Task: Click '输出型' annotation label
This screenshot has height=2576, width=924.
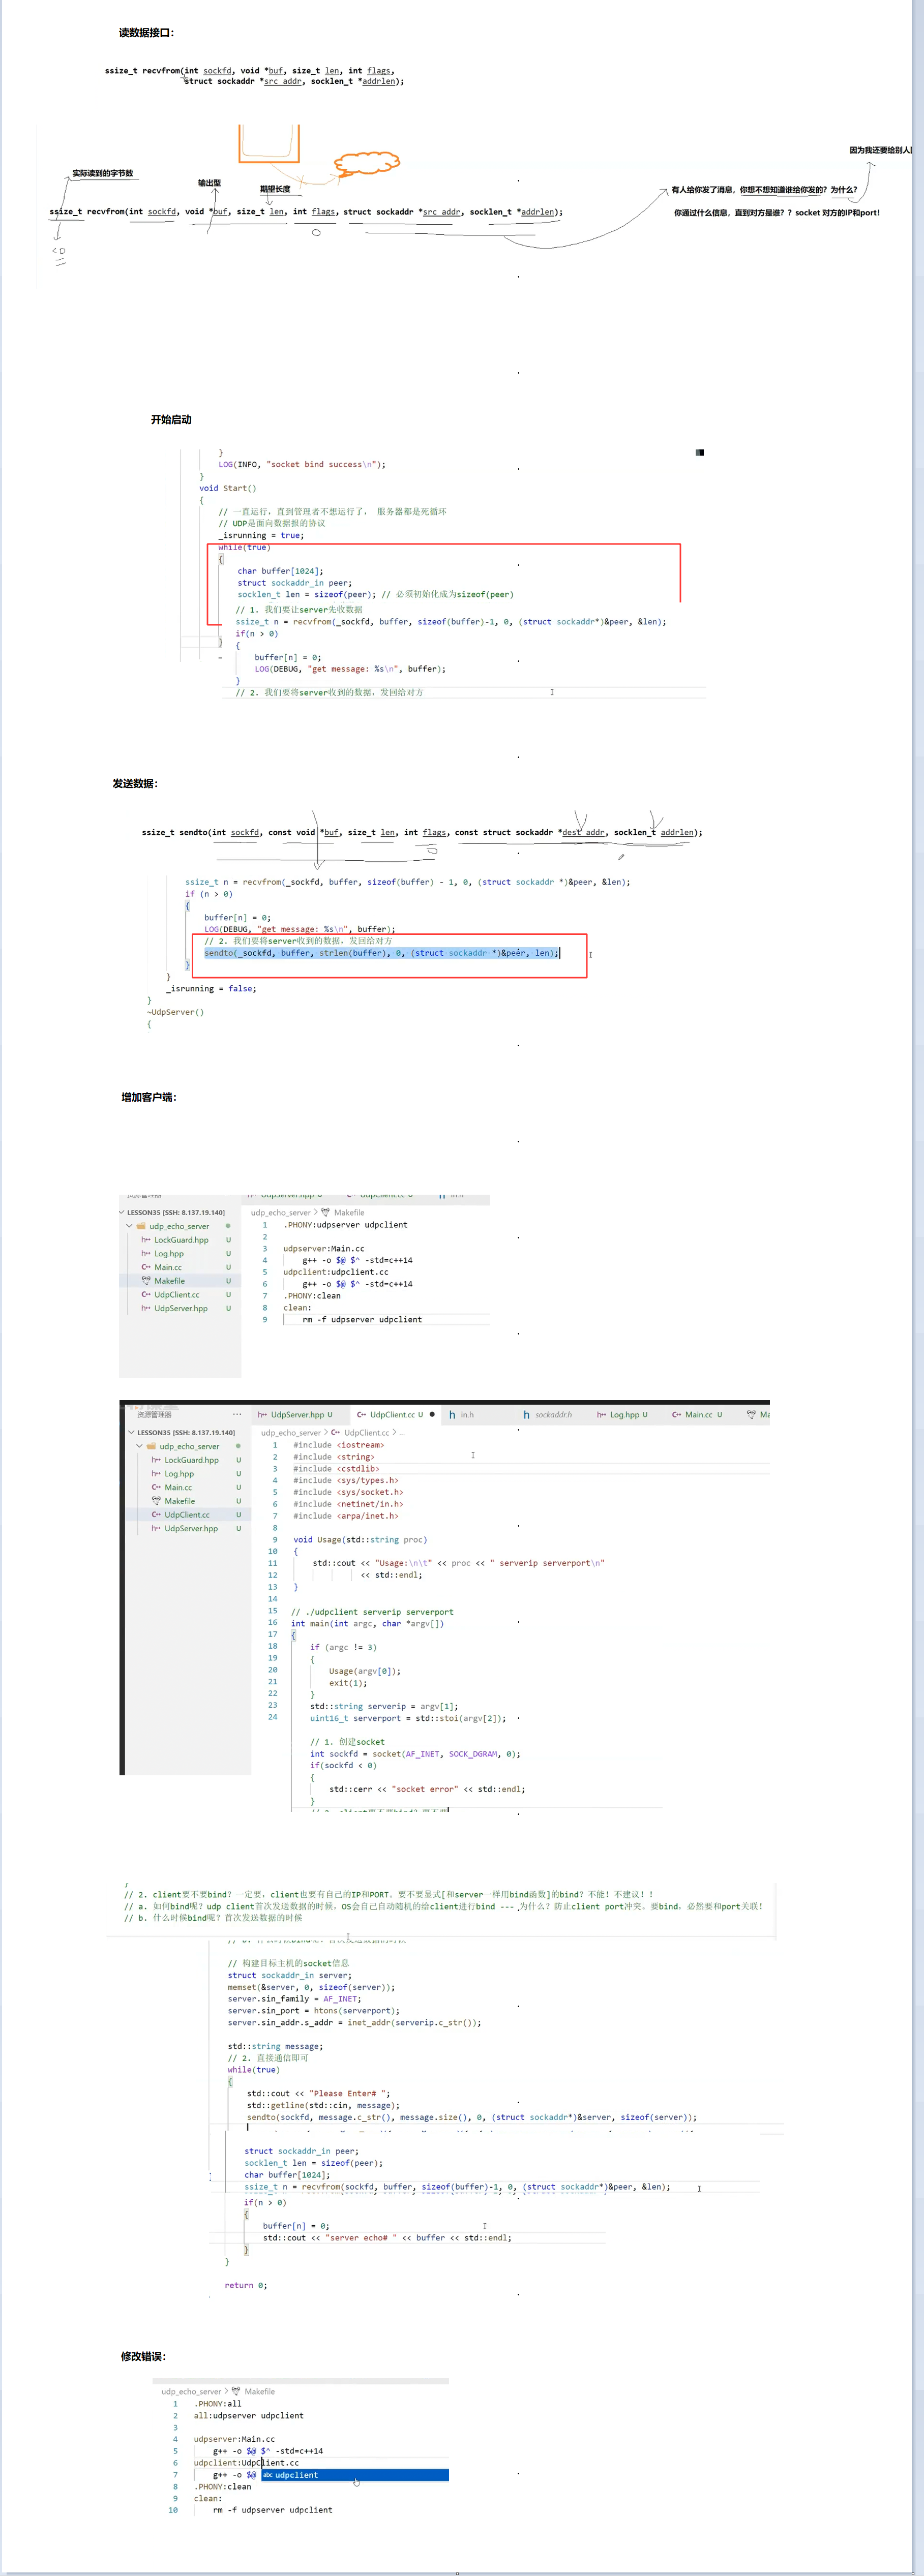Action: [209, 183]
